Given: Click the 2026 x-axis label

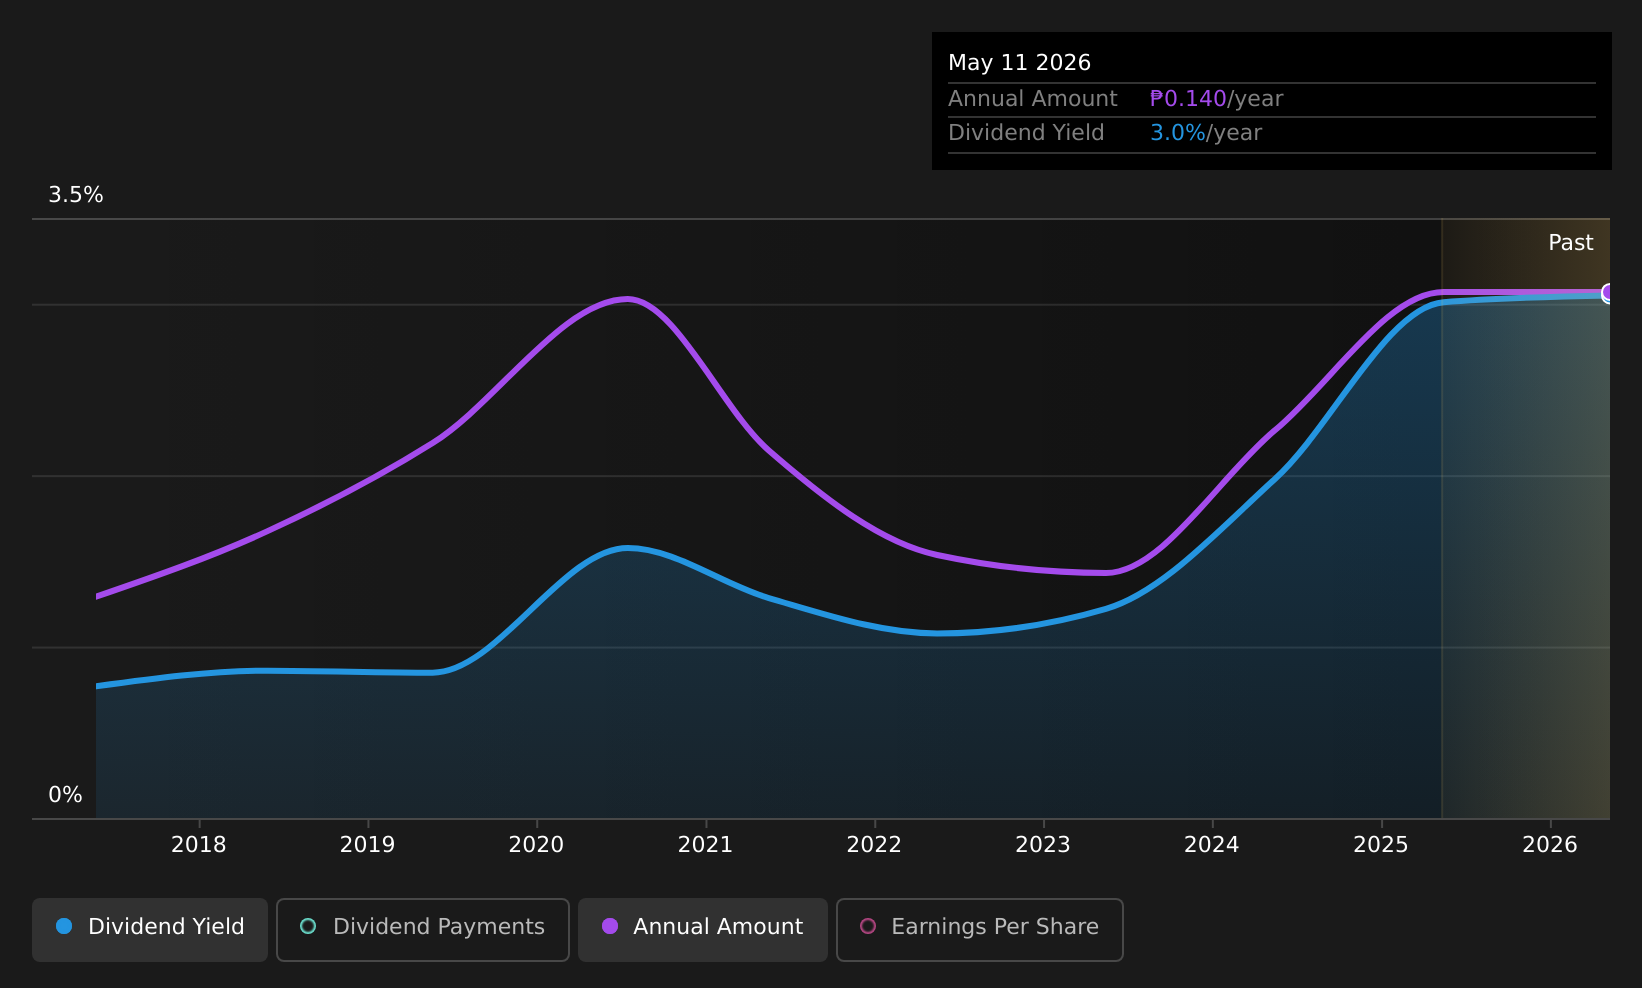Looking at the screenshot, I should pyautogui.click(x=1550, y=845).
